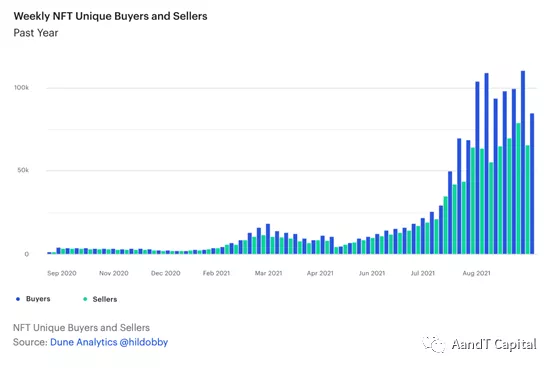Click the 100k y-axis label
Viewport: 554px width, 369px height.
click(x=21, y=88)
